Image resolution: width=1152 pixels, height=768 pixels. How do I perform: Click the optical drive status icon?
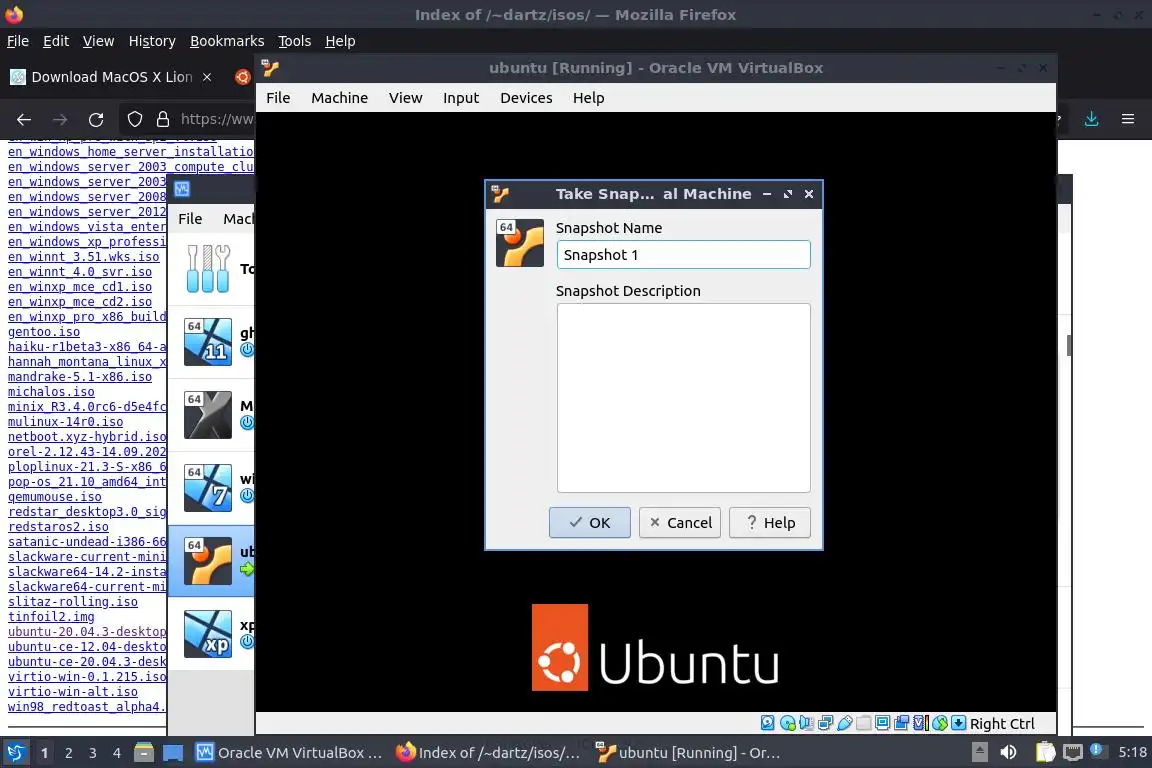click(x=788, y=723)
